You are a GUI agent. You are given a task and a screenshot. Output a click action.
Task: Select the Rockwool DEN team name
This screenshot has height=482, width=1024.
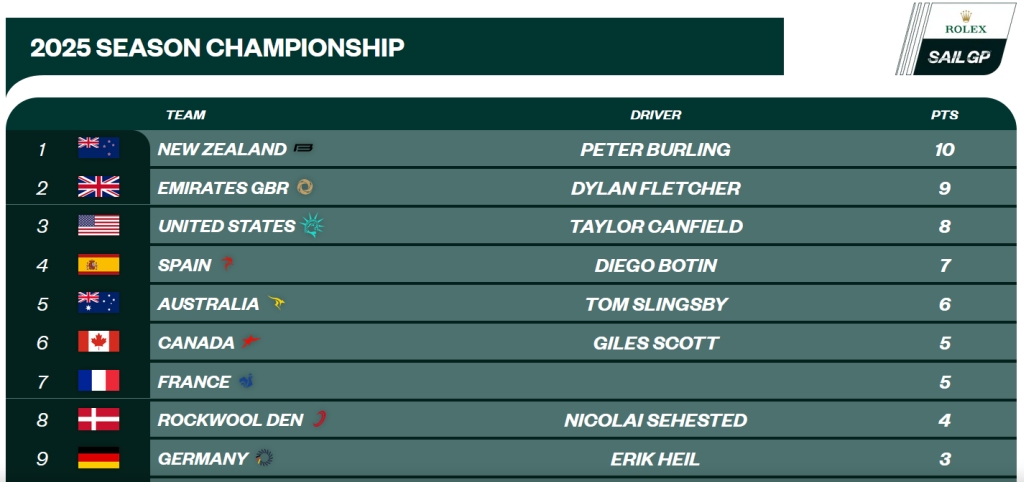(x=230, y=420)
